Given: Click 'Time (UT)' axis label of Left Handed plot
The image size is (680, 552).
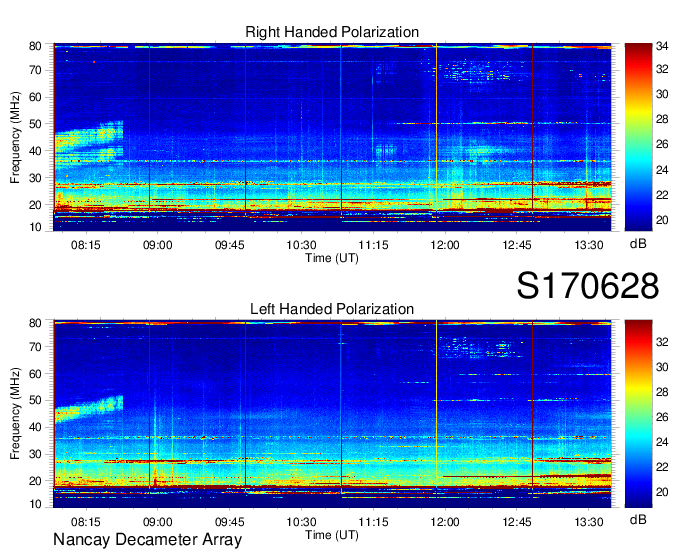Looking at the screenshot, I should point(332,535).
